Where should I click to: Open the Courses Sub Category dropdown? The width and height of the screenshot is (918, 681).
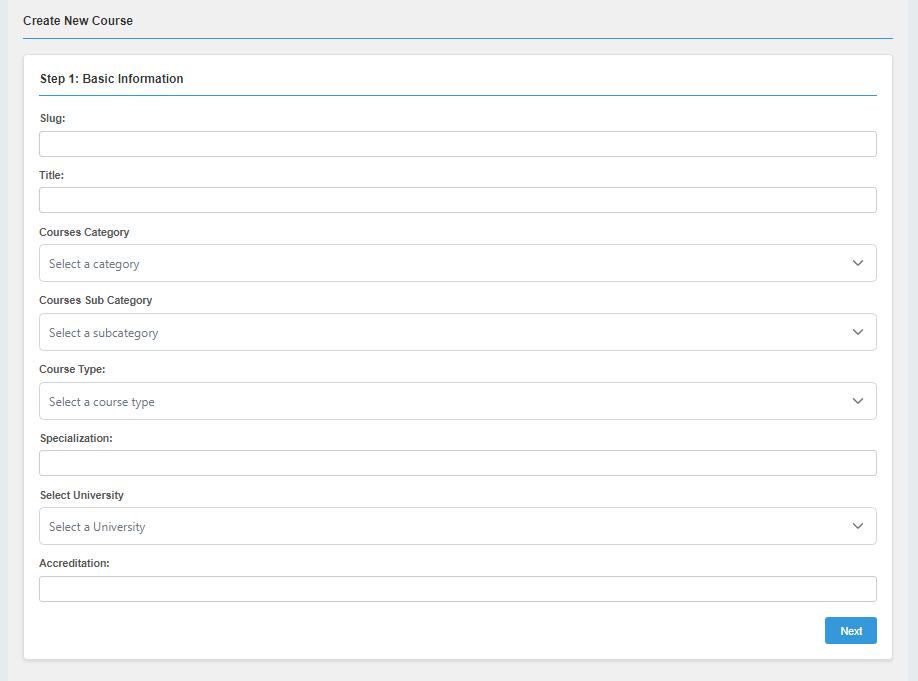(x=457, y=331)
